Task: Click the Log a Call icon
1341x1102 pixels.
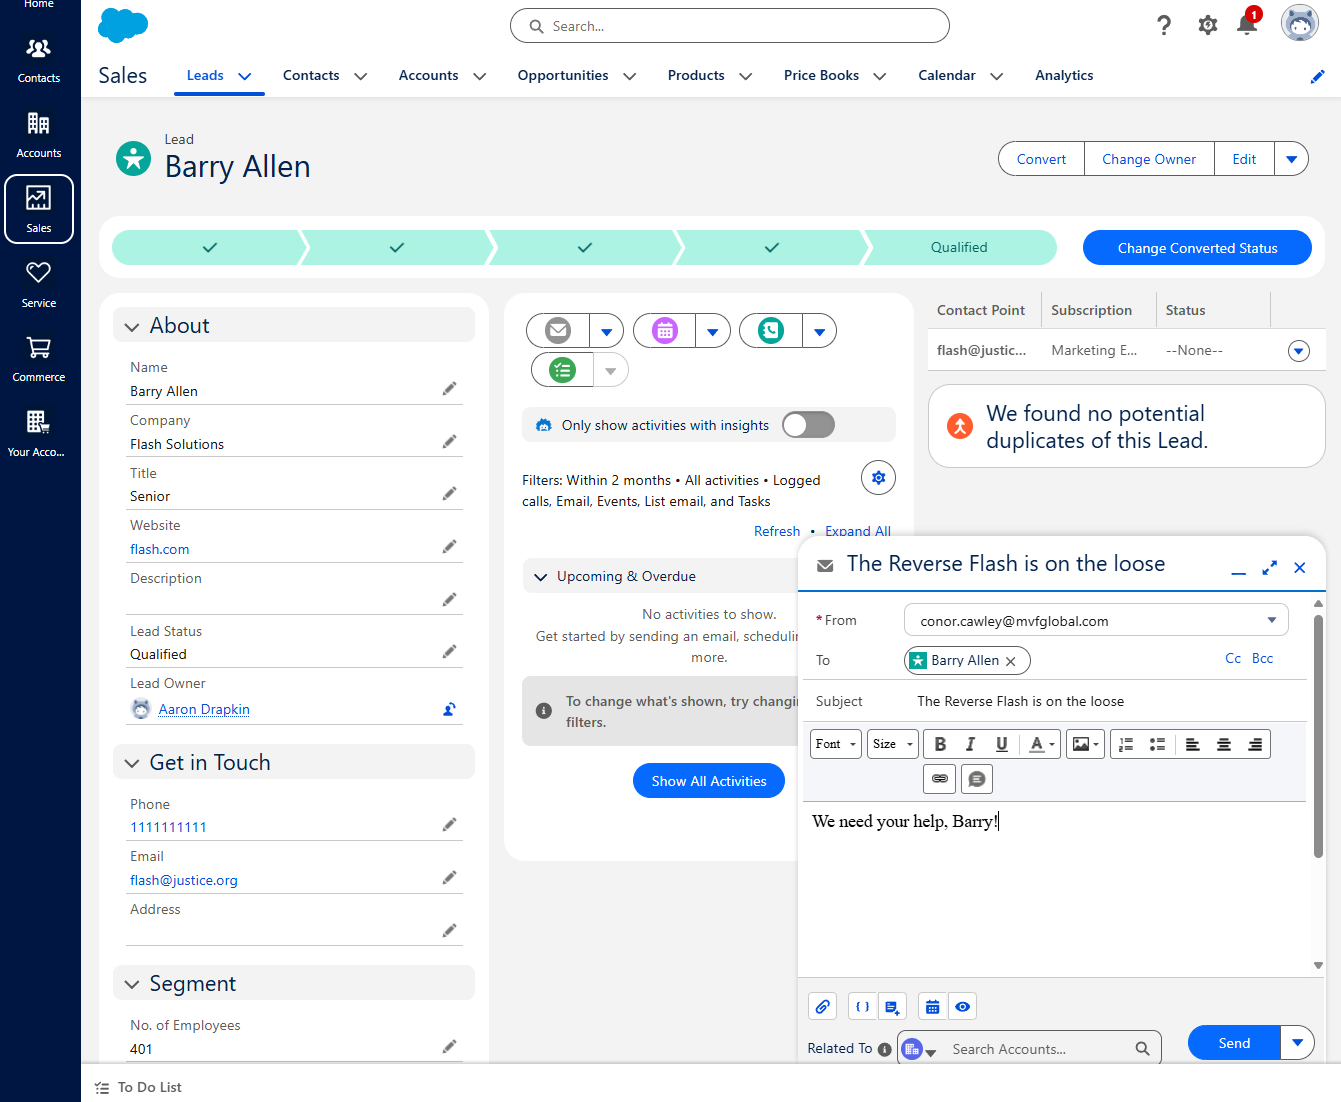Action: point(769,330)
